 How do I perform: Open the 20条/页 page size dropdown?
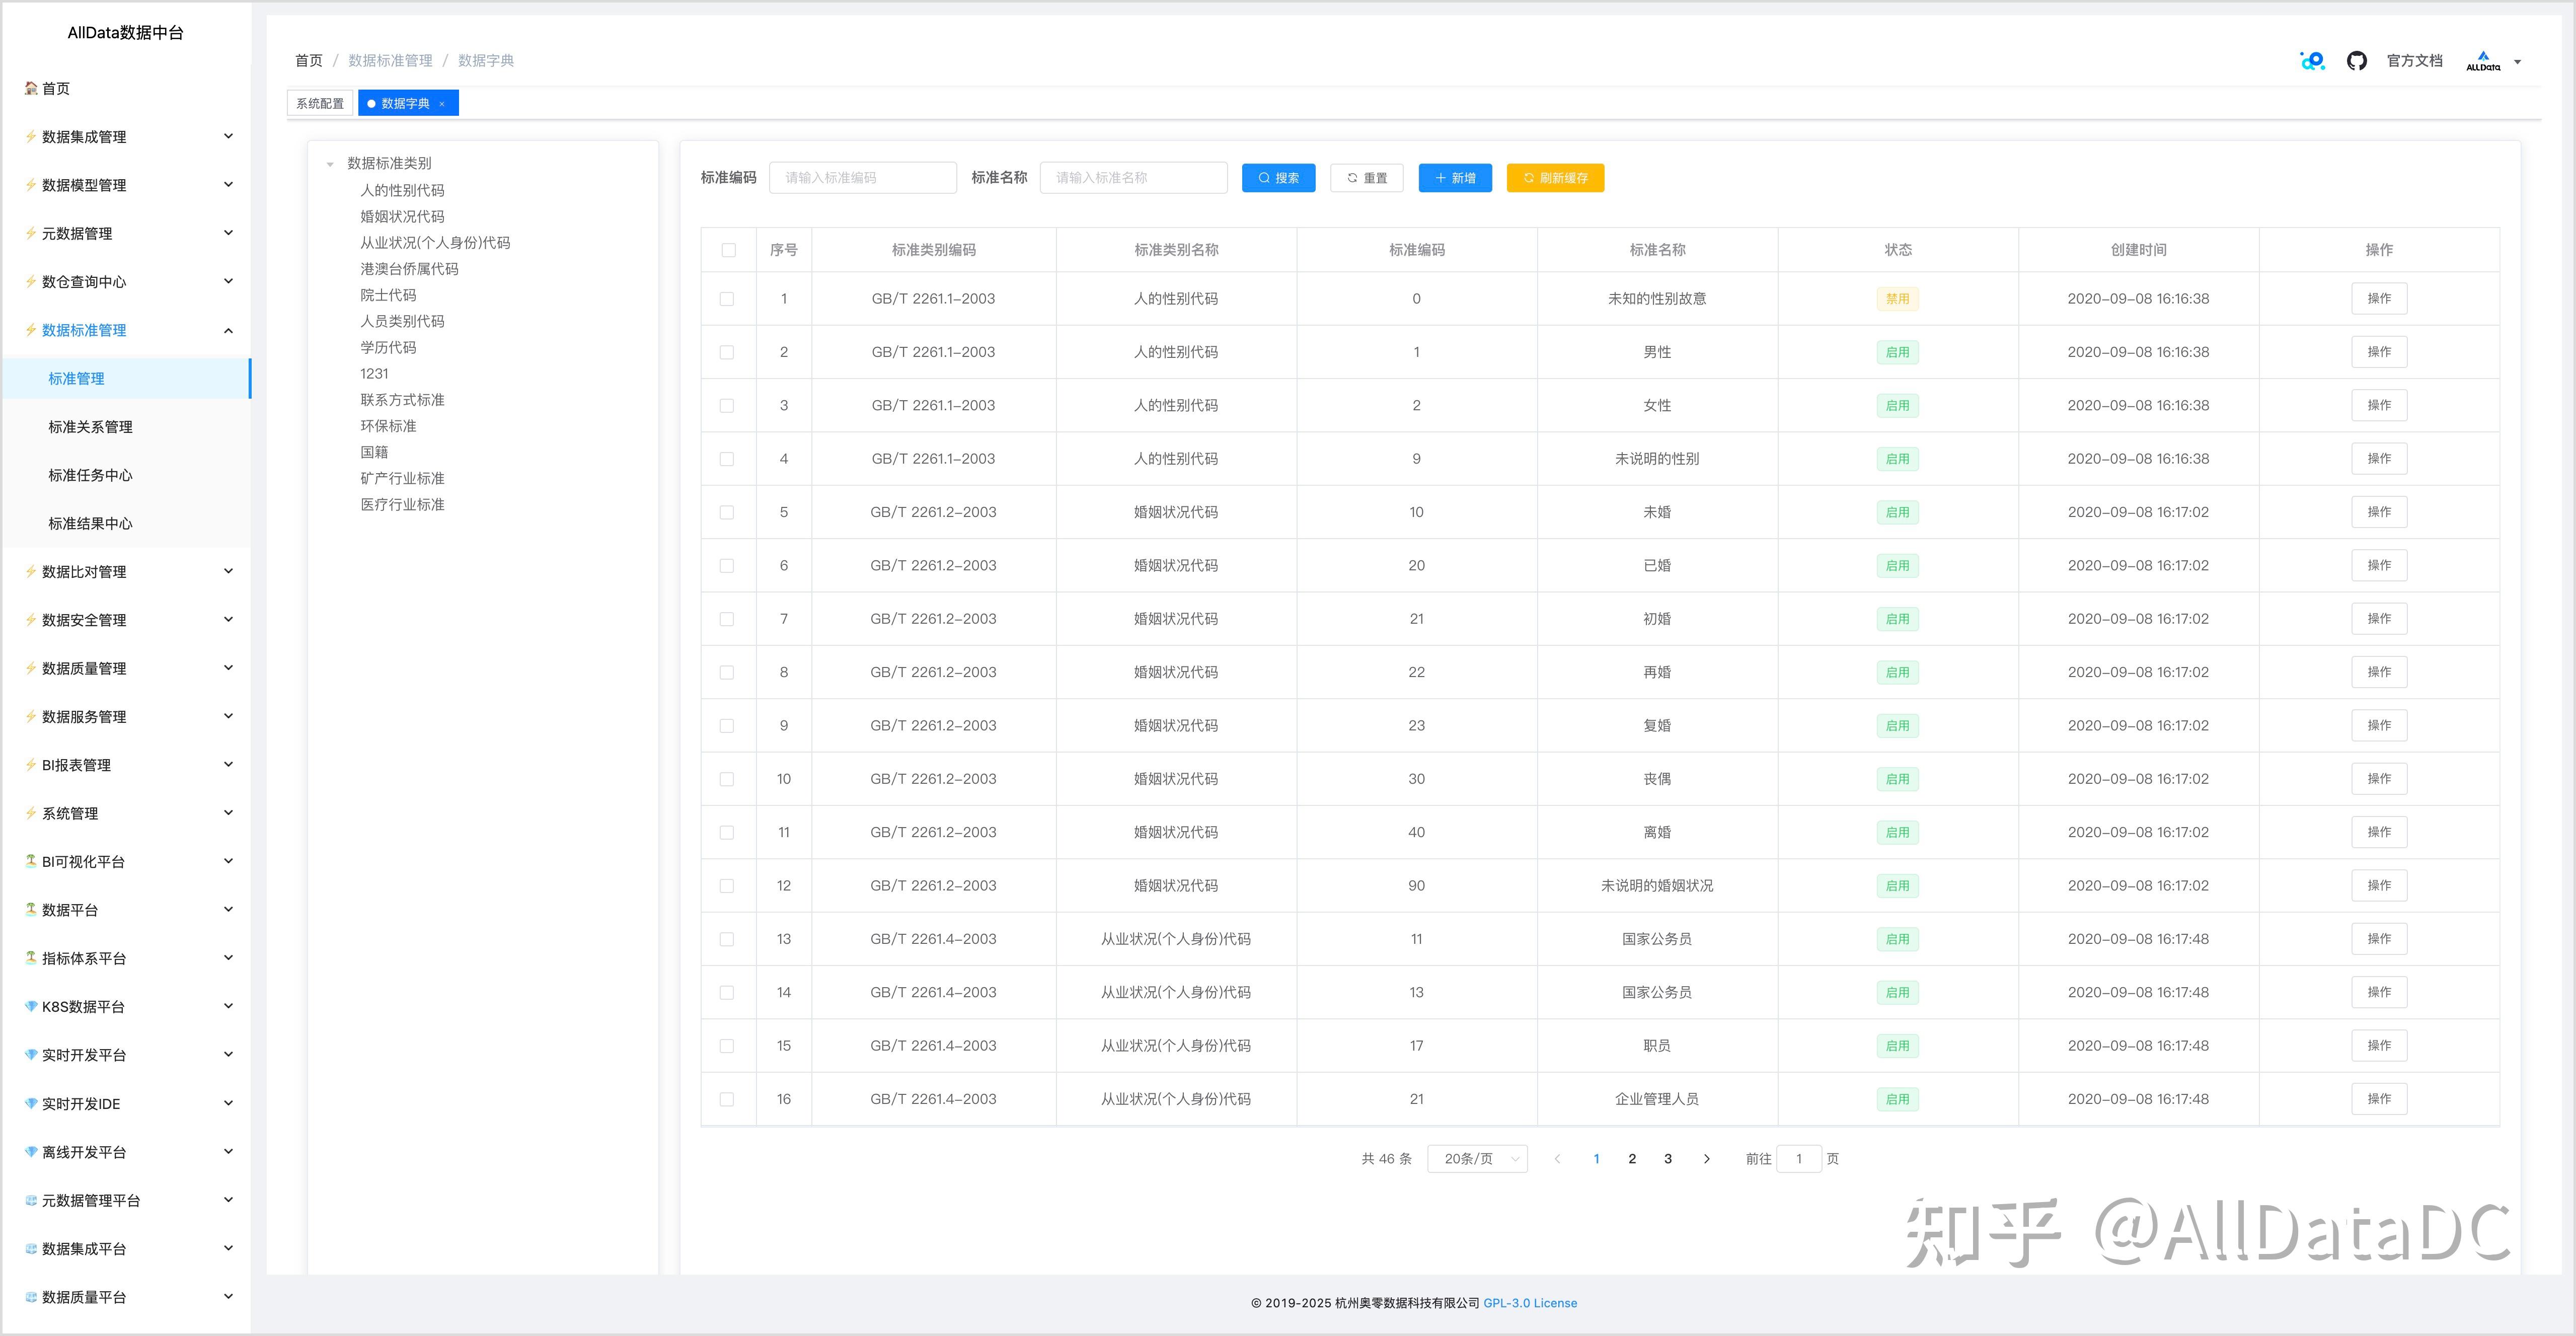pyautogui.click(x=1477, y=1159)
